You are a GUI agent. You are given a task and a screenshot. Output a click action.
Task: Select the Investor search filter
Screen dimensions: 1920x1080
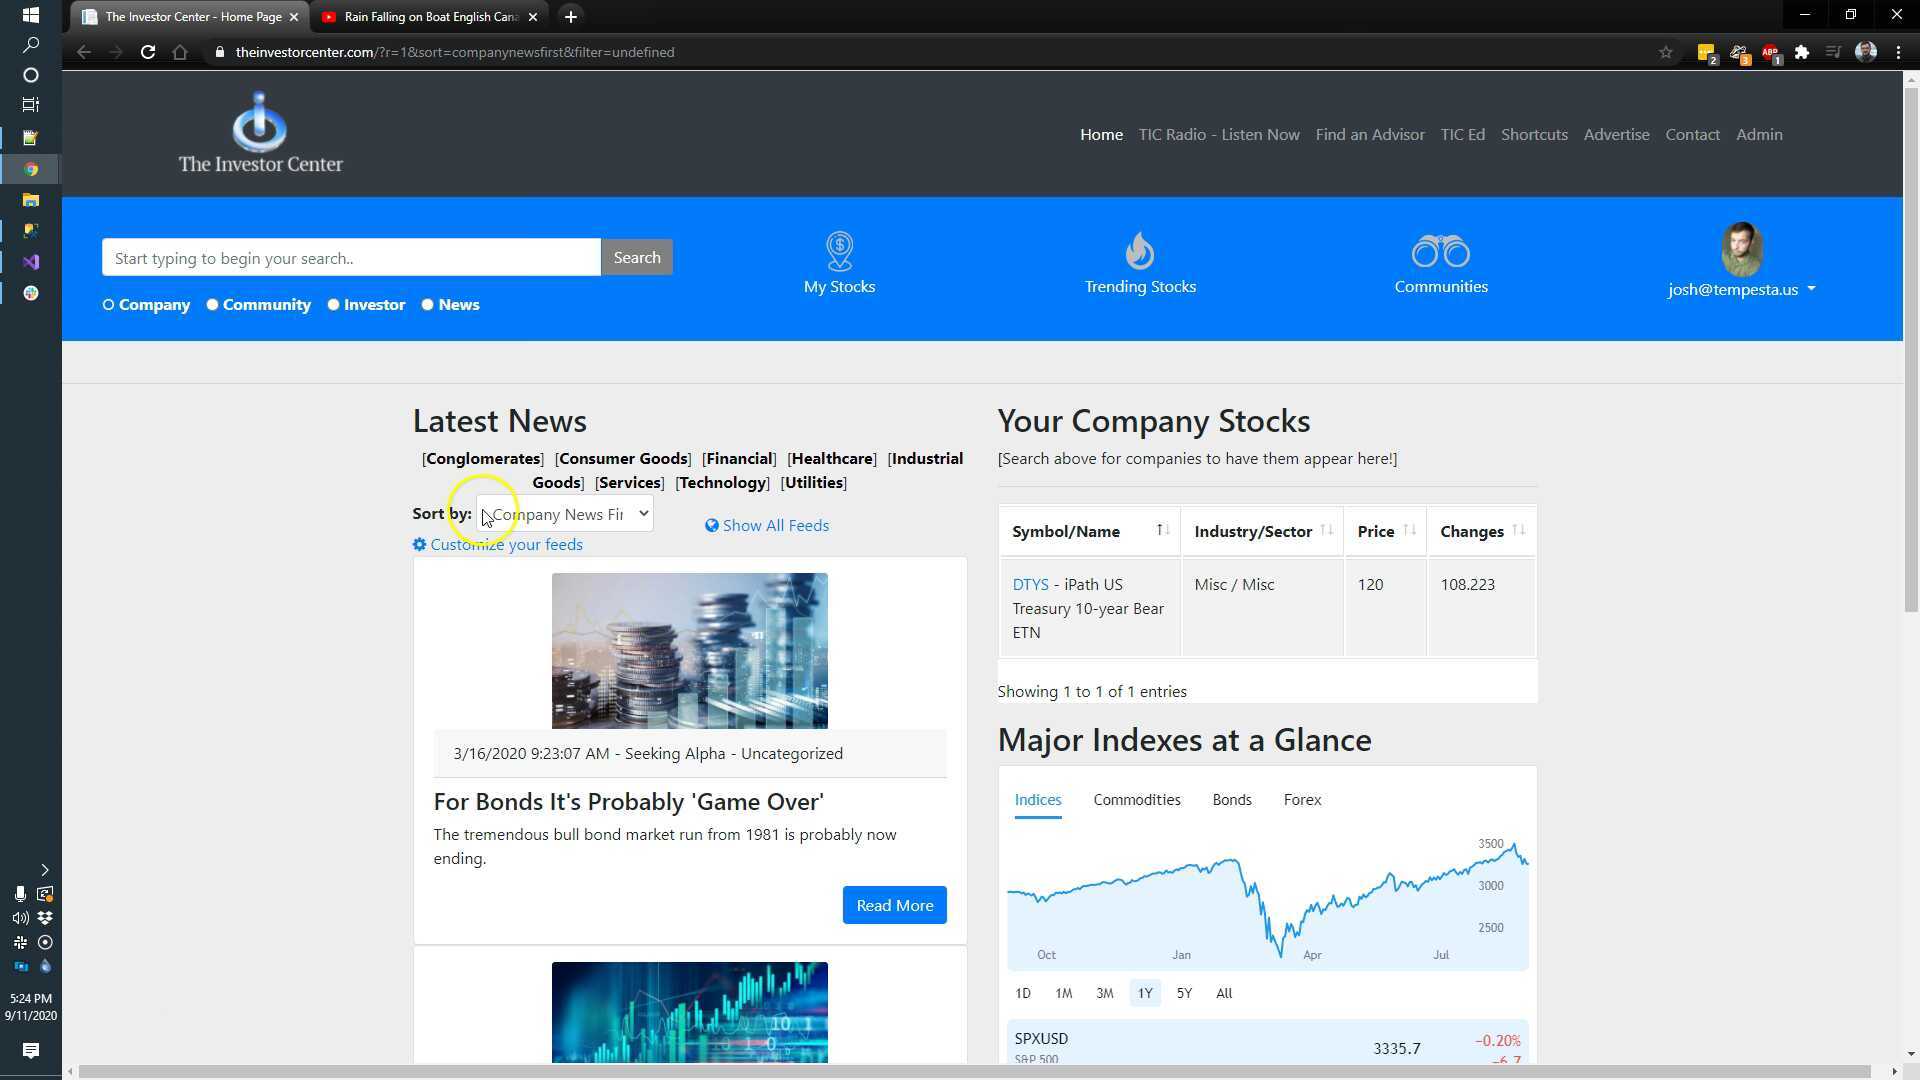coord(333,304)
